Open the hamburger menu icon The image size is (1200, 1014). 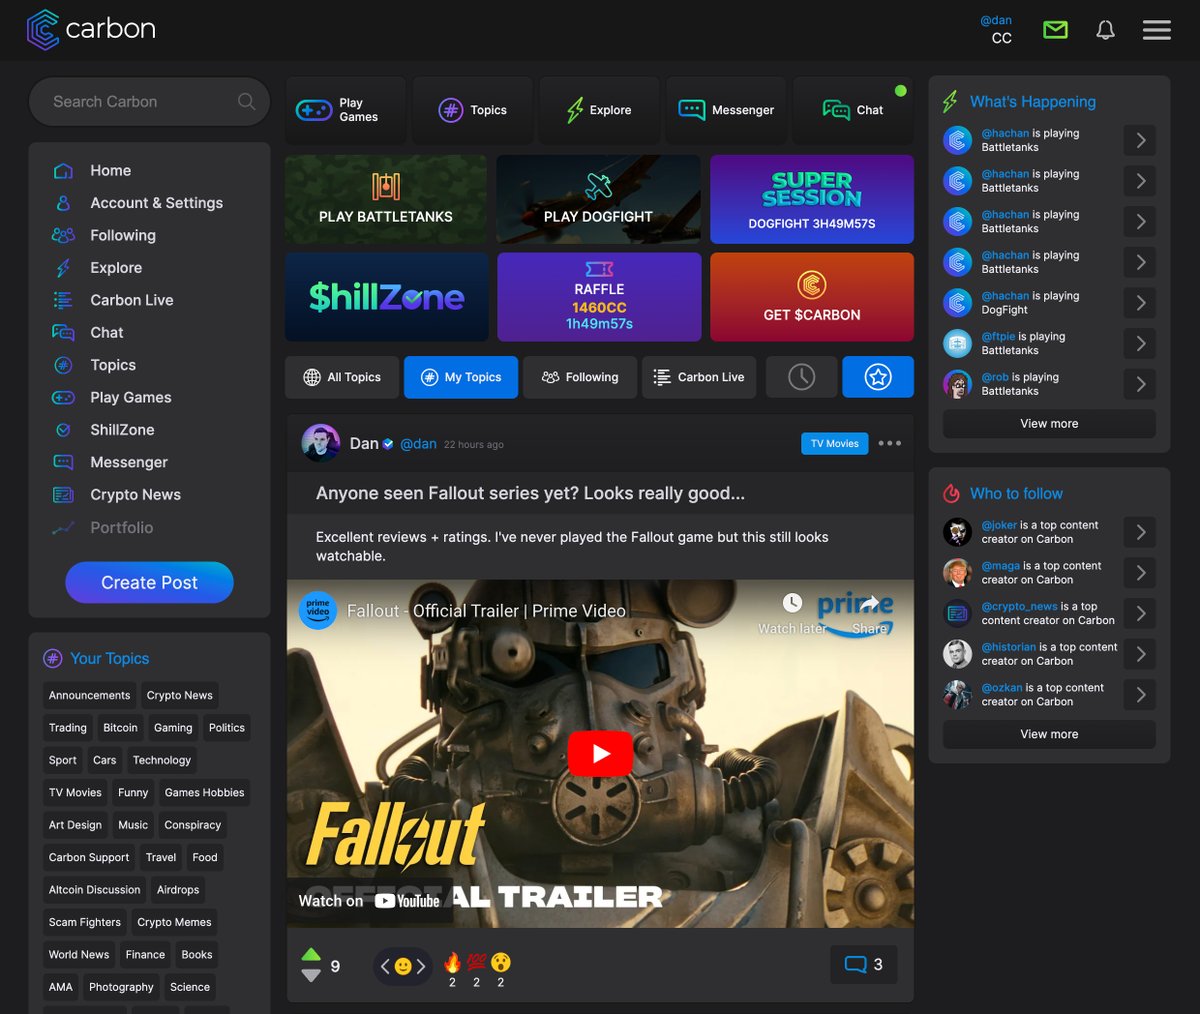[x=1157, y=30]
